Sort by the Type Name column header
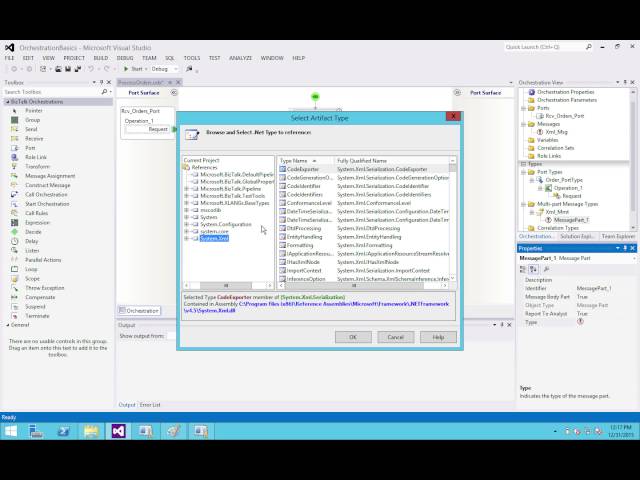 pos(306,161)
